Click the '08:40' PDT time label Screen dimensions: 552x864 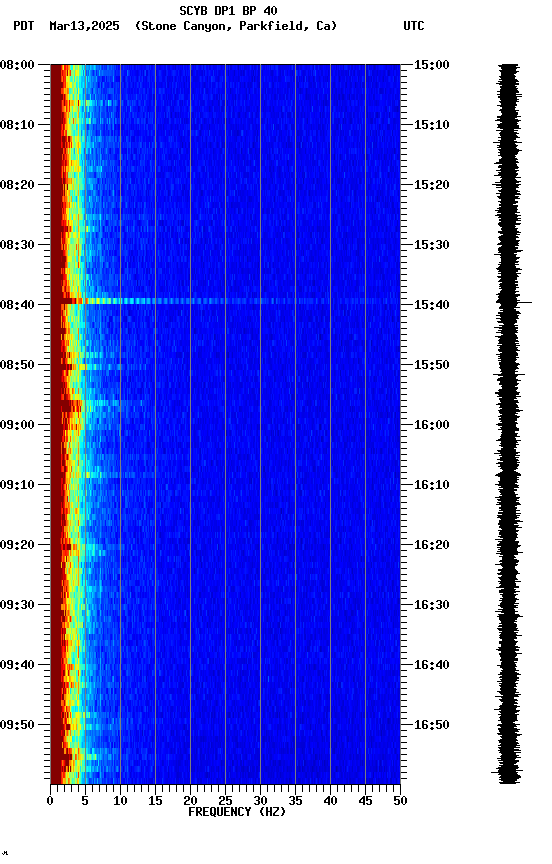pyautogui.click(x=17, y=305)
